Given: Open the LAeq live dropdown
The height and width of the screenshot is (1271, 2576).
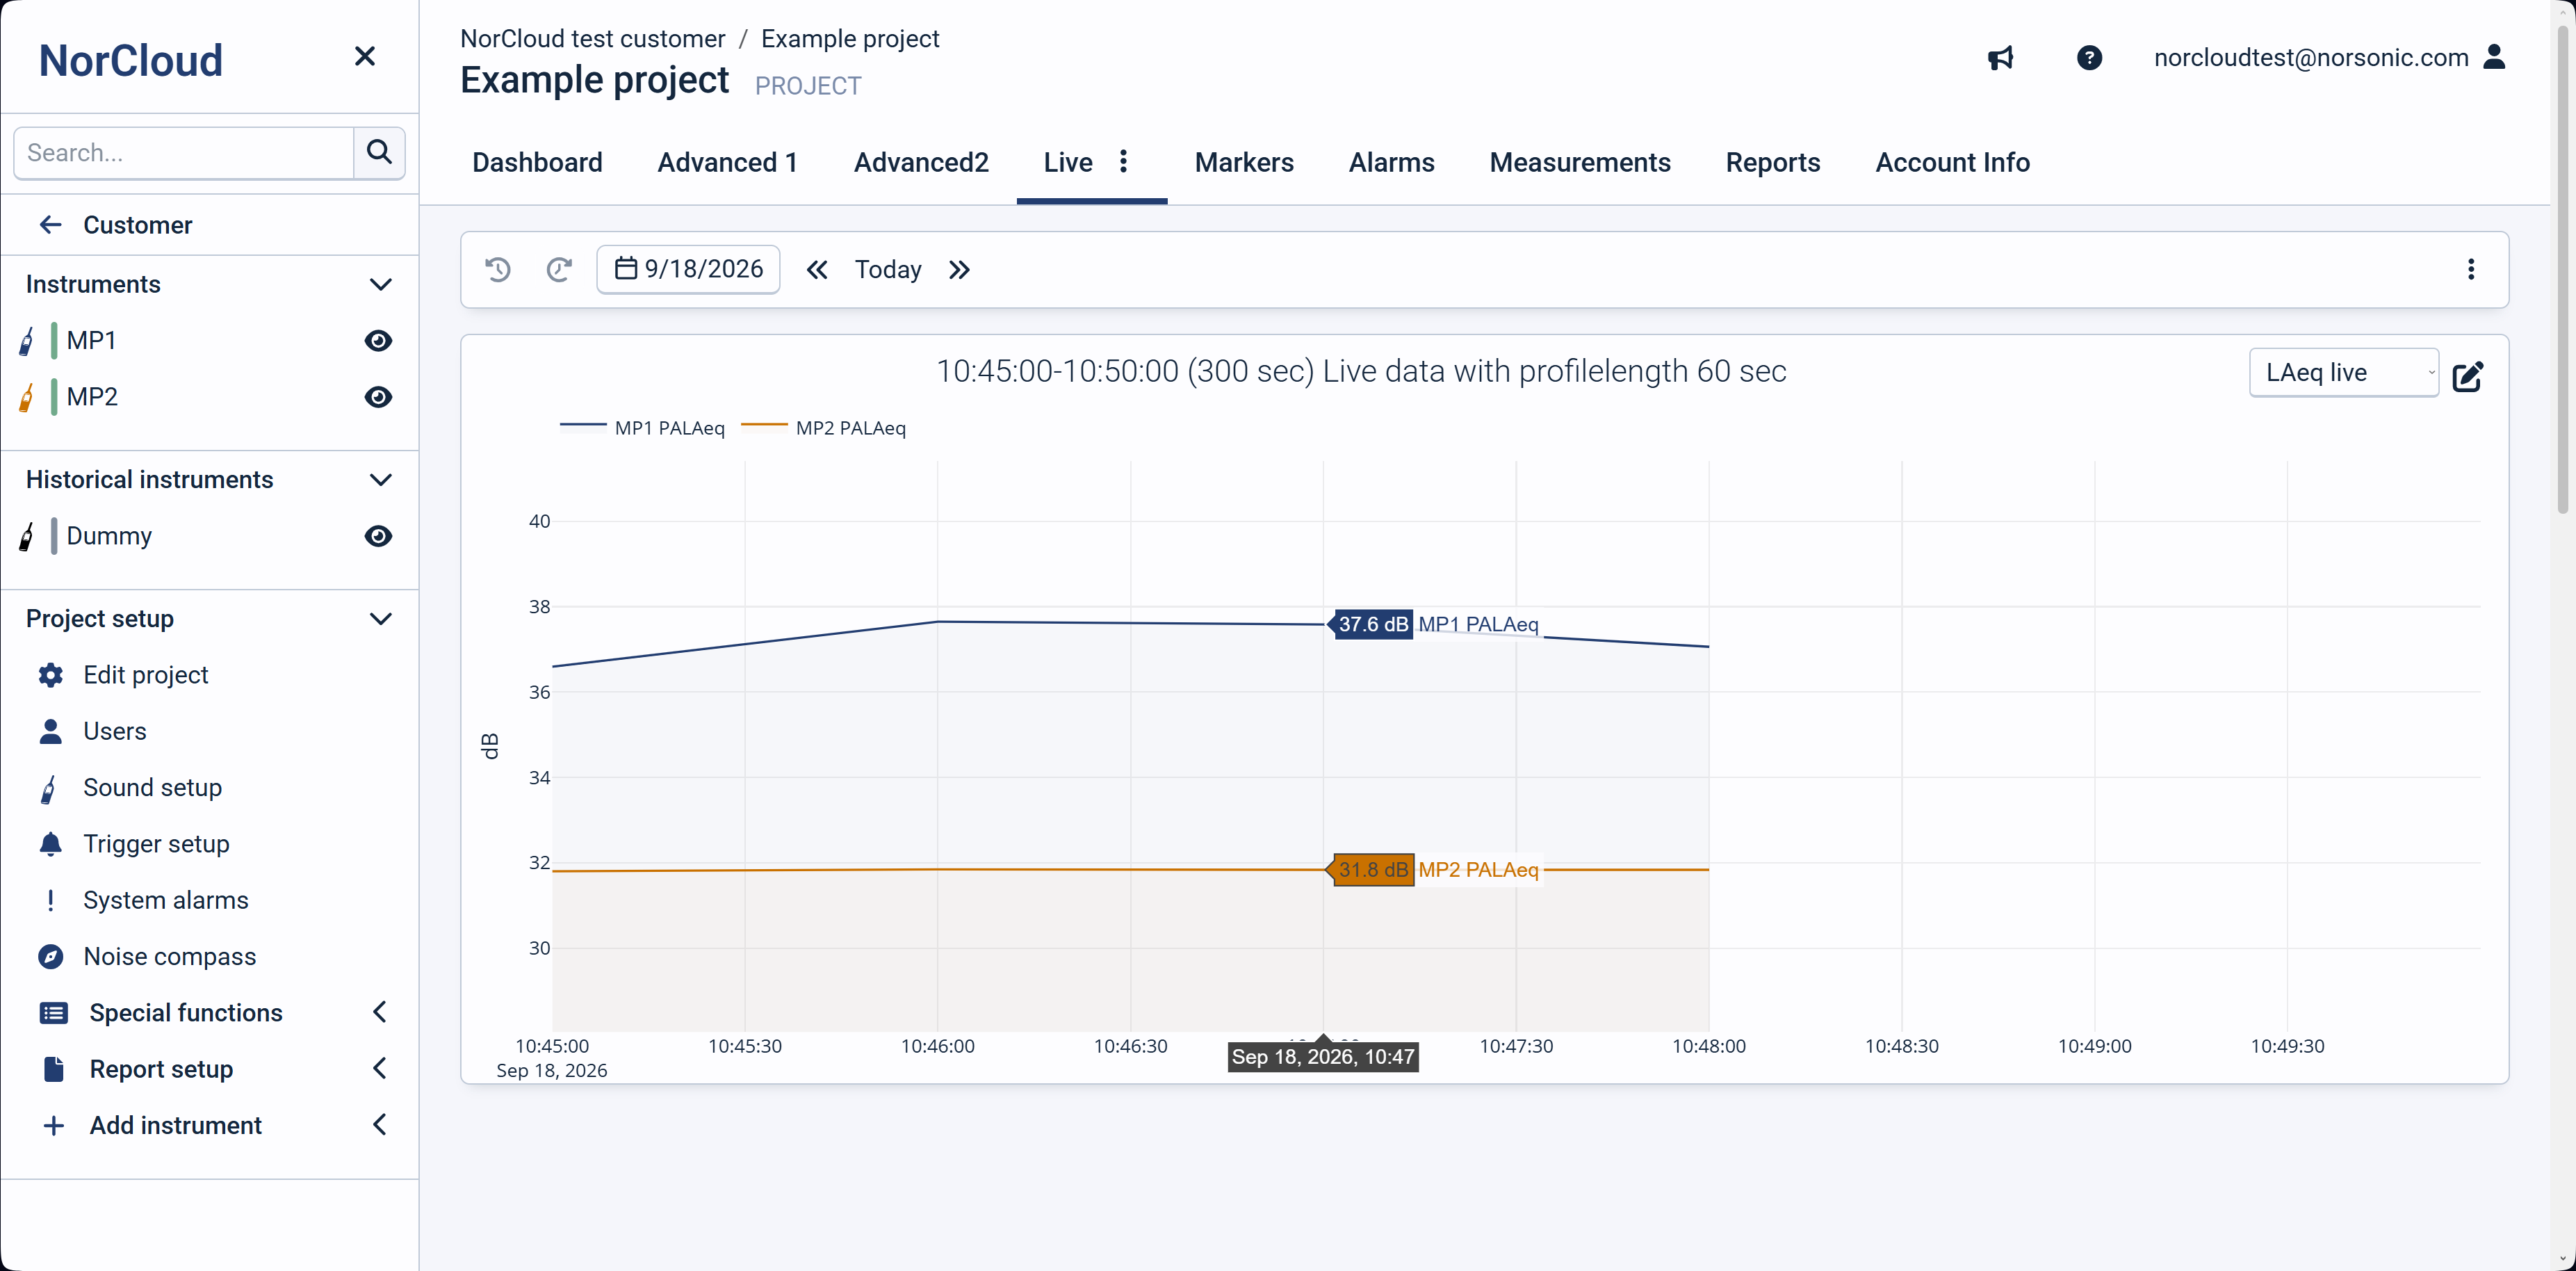Looking at the screenshot, I should (2343, 373).
